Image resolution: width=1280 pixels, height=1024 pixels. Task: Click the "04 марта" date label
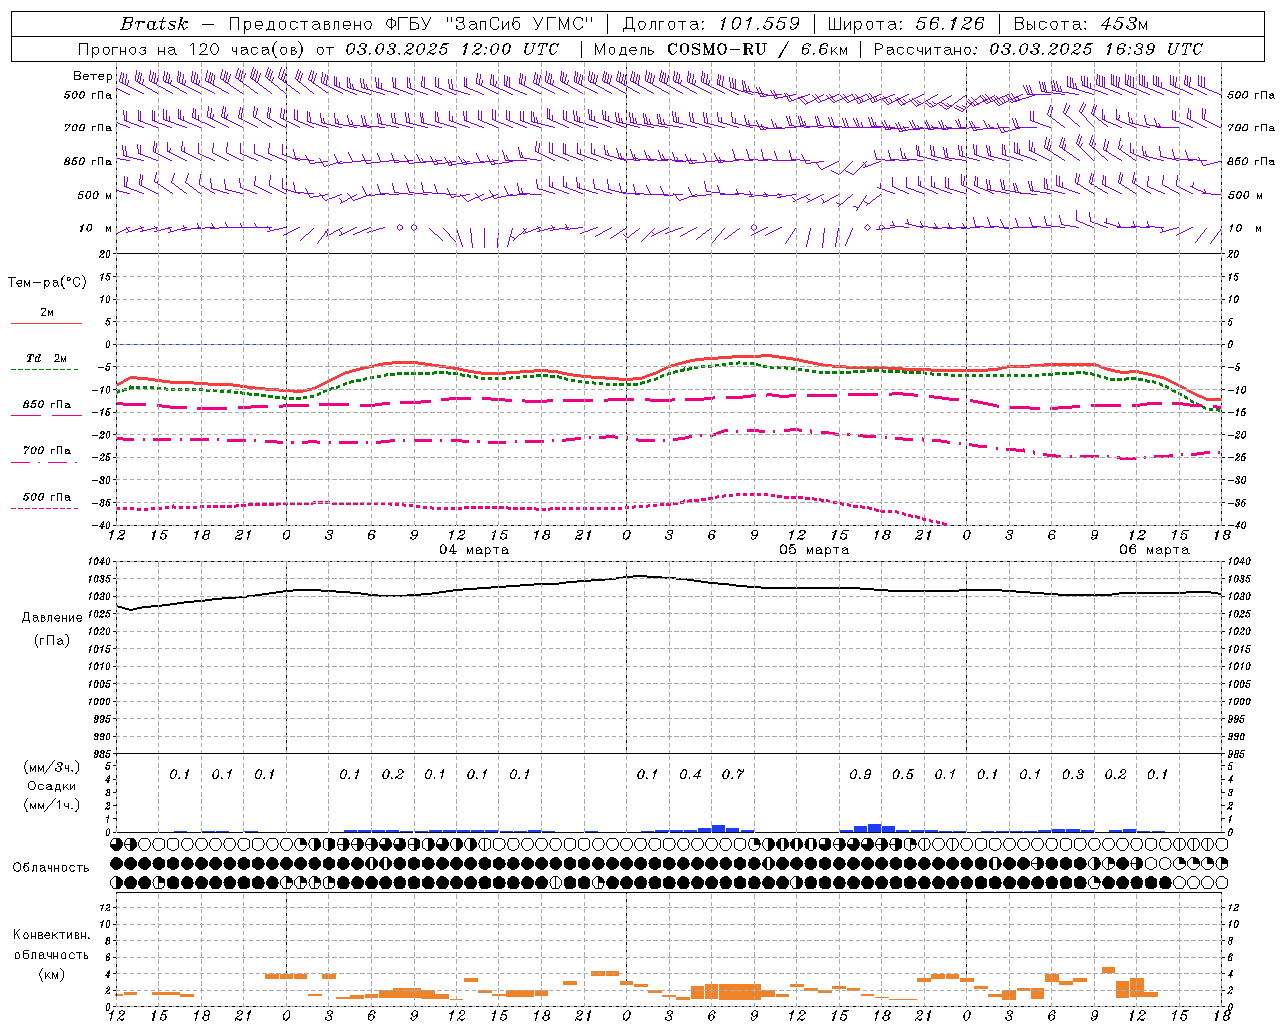(x=474, y=550)
